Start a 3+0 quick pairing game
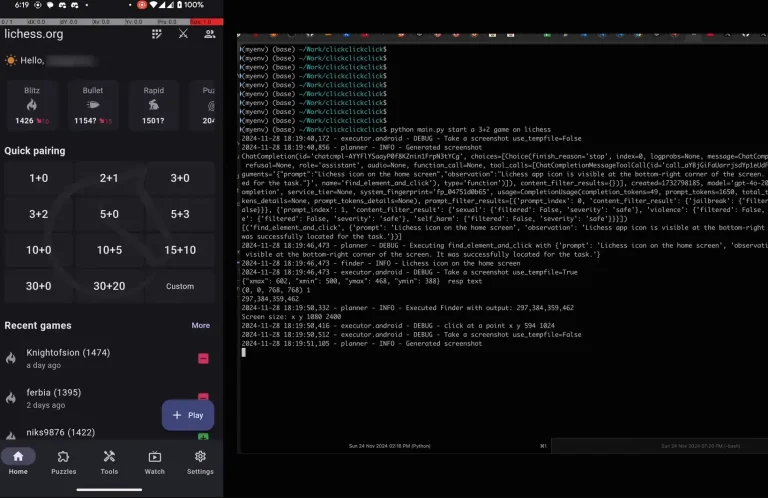768x498 pixels. [180, 178]
